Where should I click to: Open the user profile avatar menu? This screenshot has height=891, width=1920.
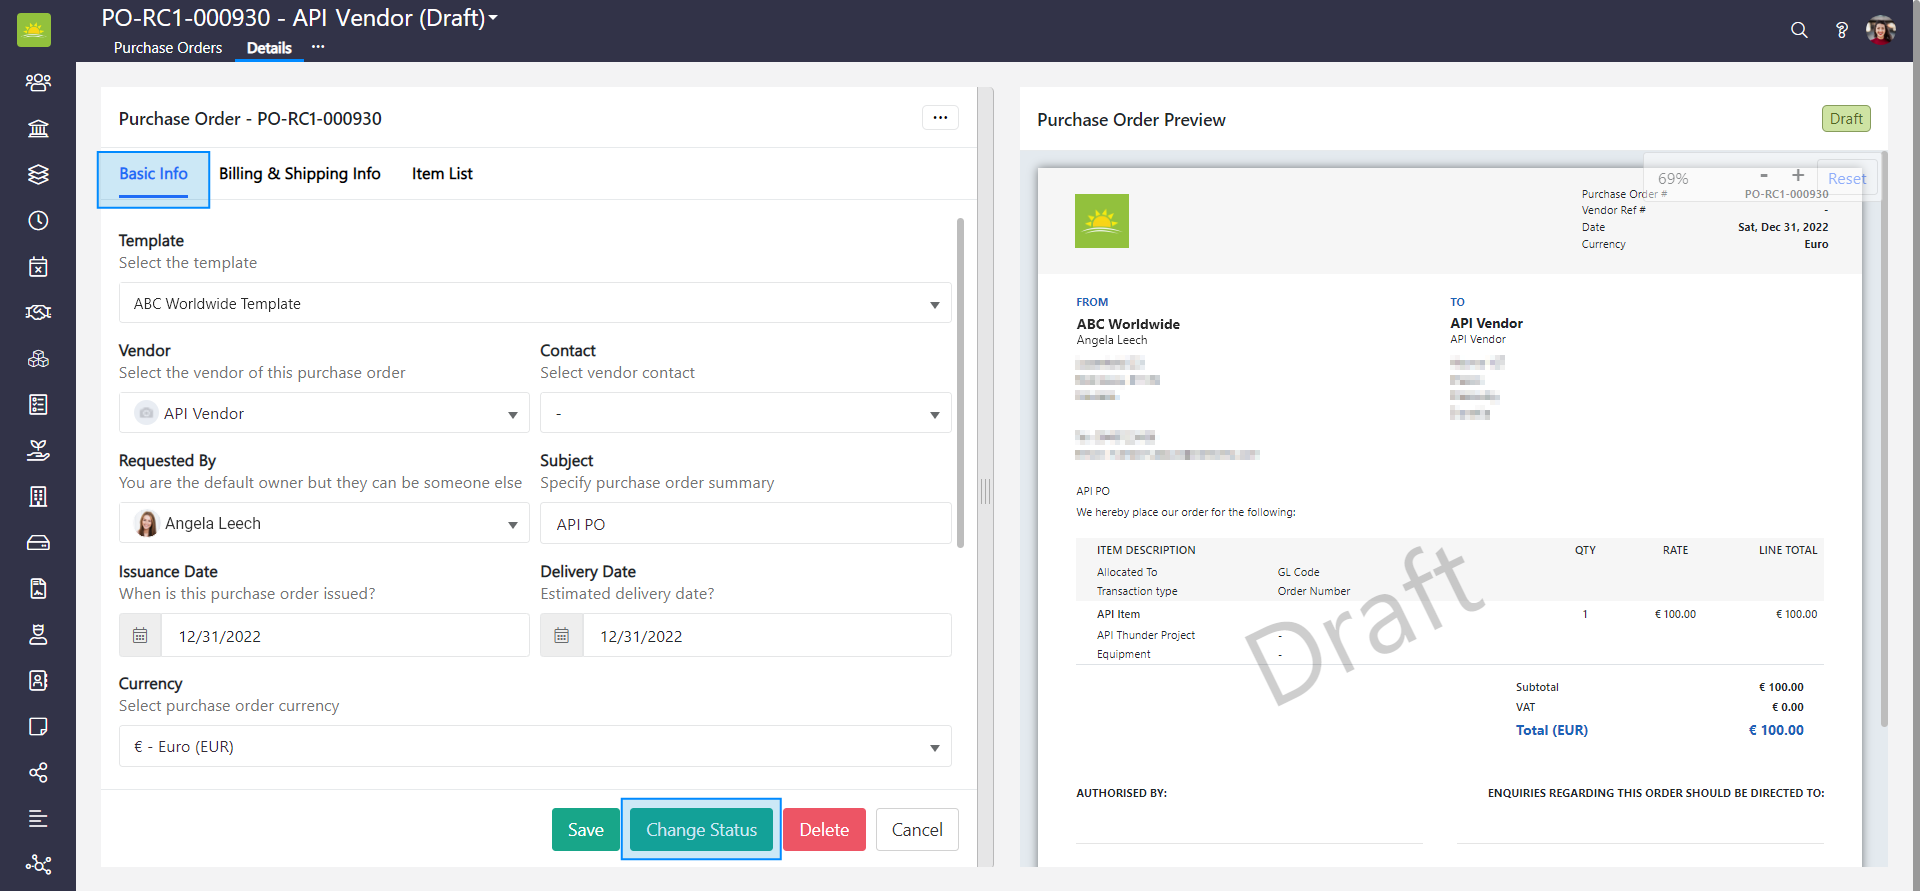point(1880,30)
